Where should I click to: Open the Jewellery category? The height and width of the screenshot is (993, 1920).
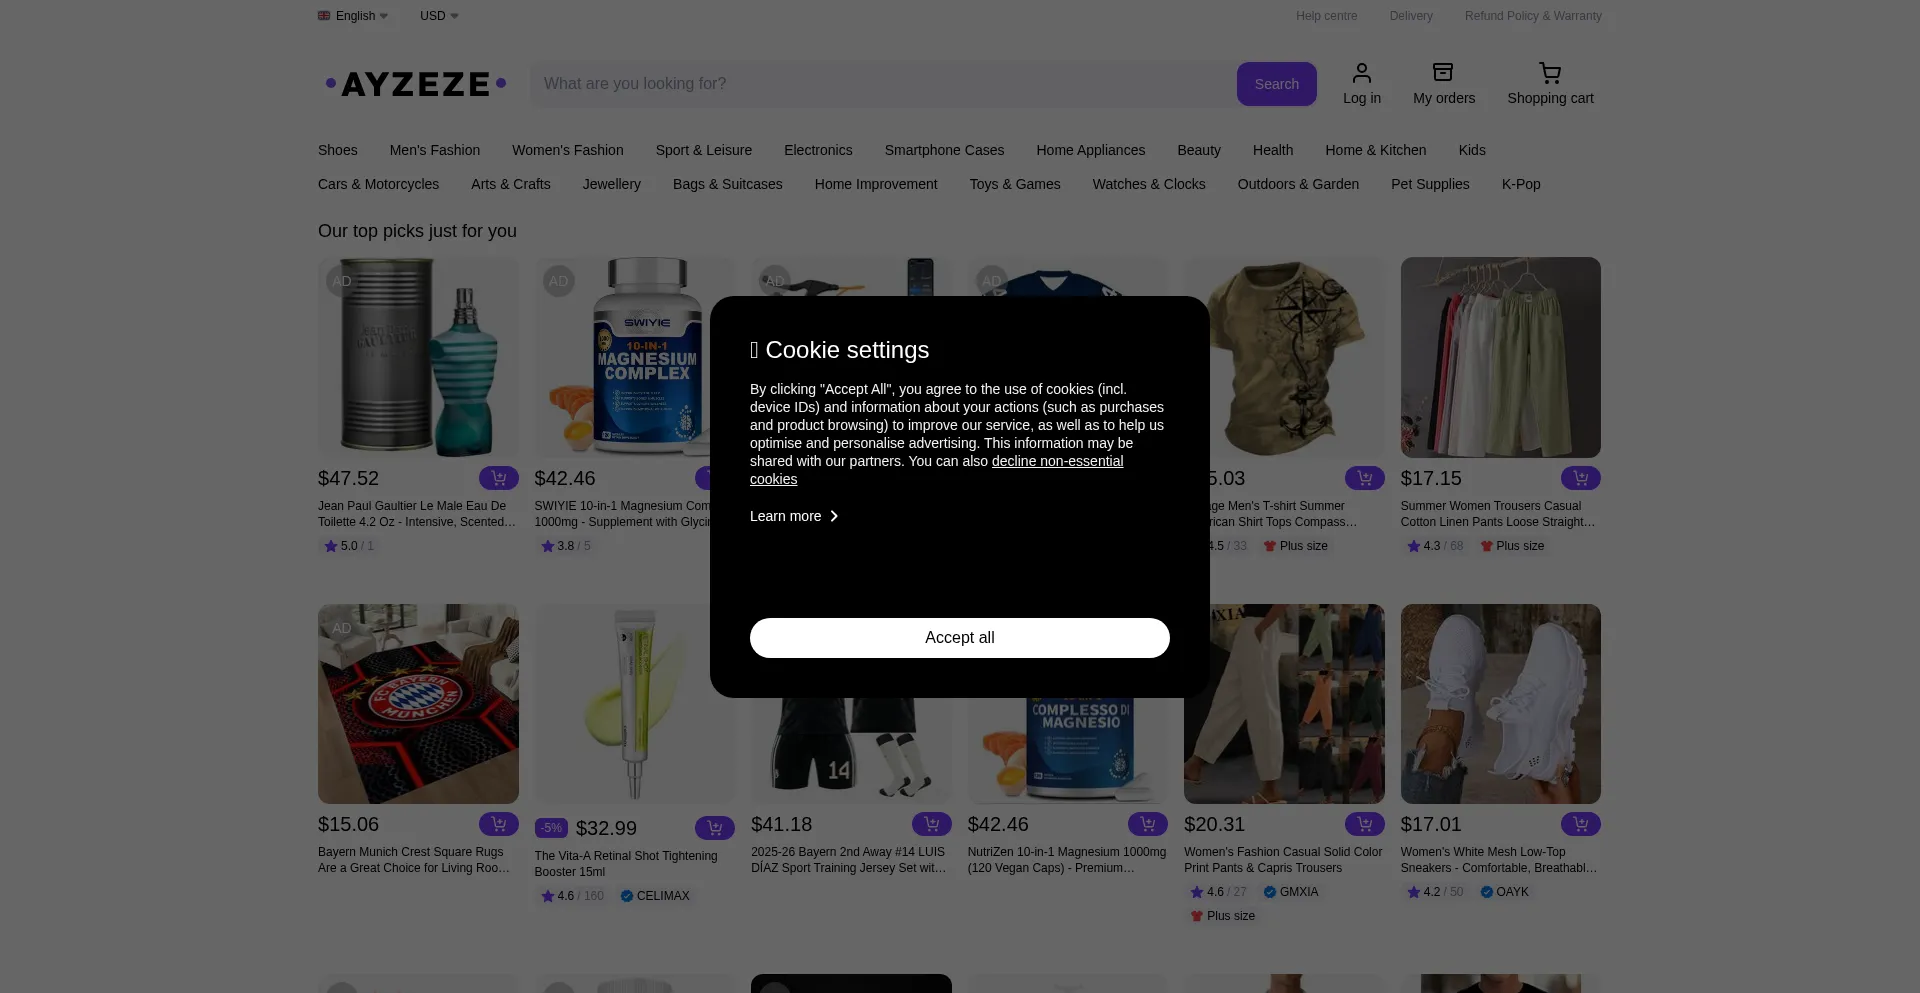click(x=612, y=184)
